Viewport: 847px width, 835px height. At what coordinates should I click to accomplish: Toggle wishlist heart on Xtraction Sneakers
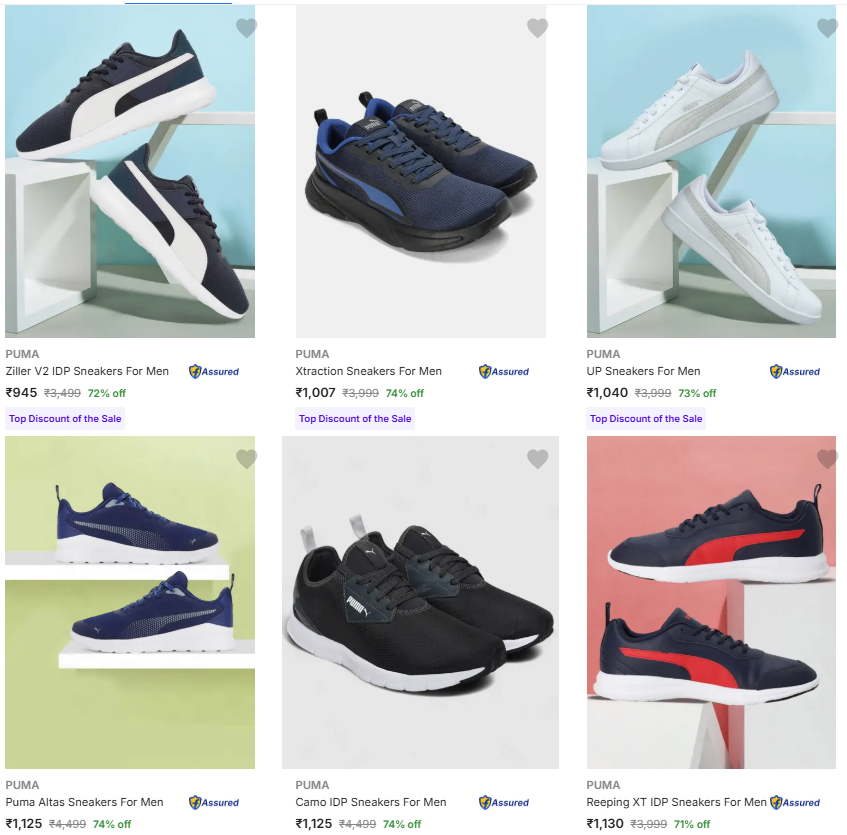[x=537, y=28]
